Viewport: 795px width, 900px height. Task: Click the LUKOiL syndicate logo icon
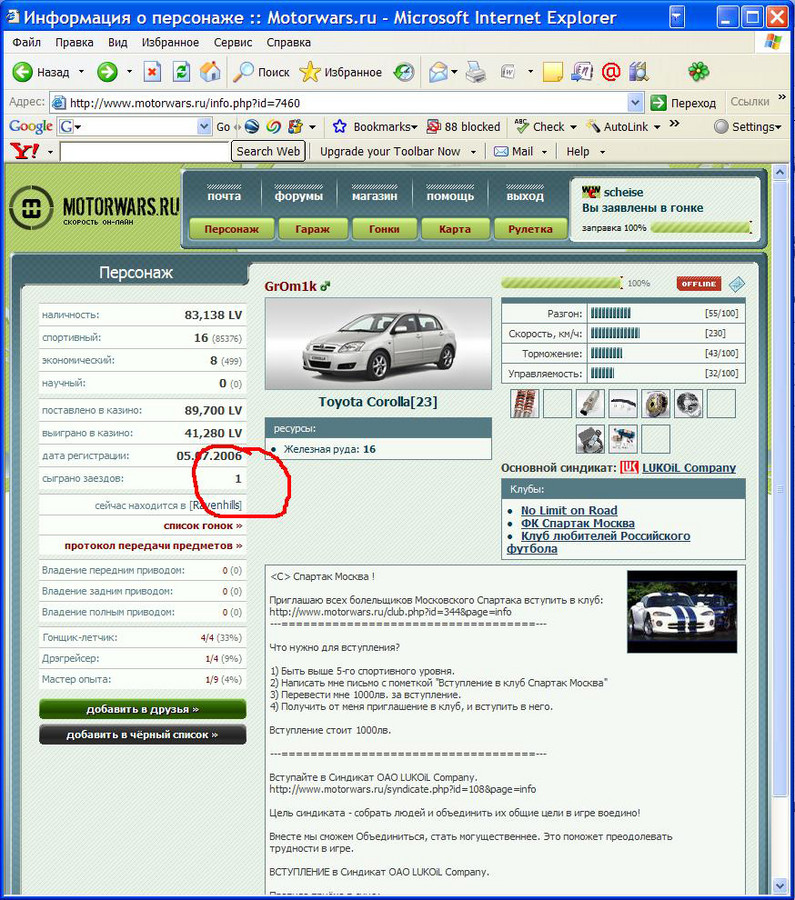[629, 467]
